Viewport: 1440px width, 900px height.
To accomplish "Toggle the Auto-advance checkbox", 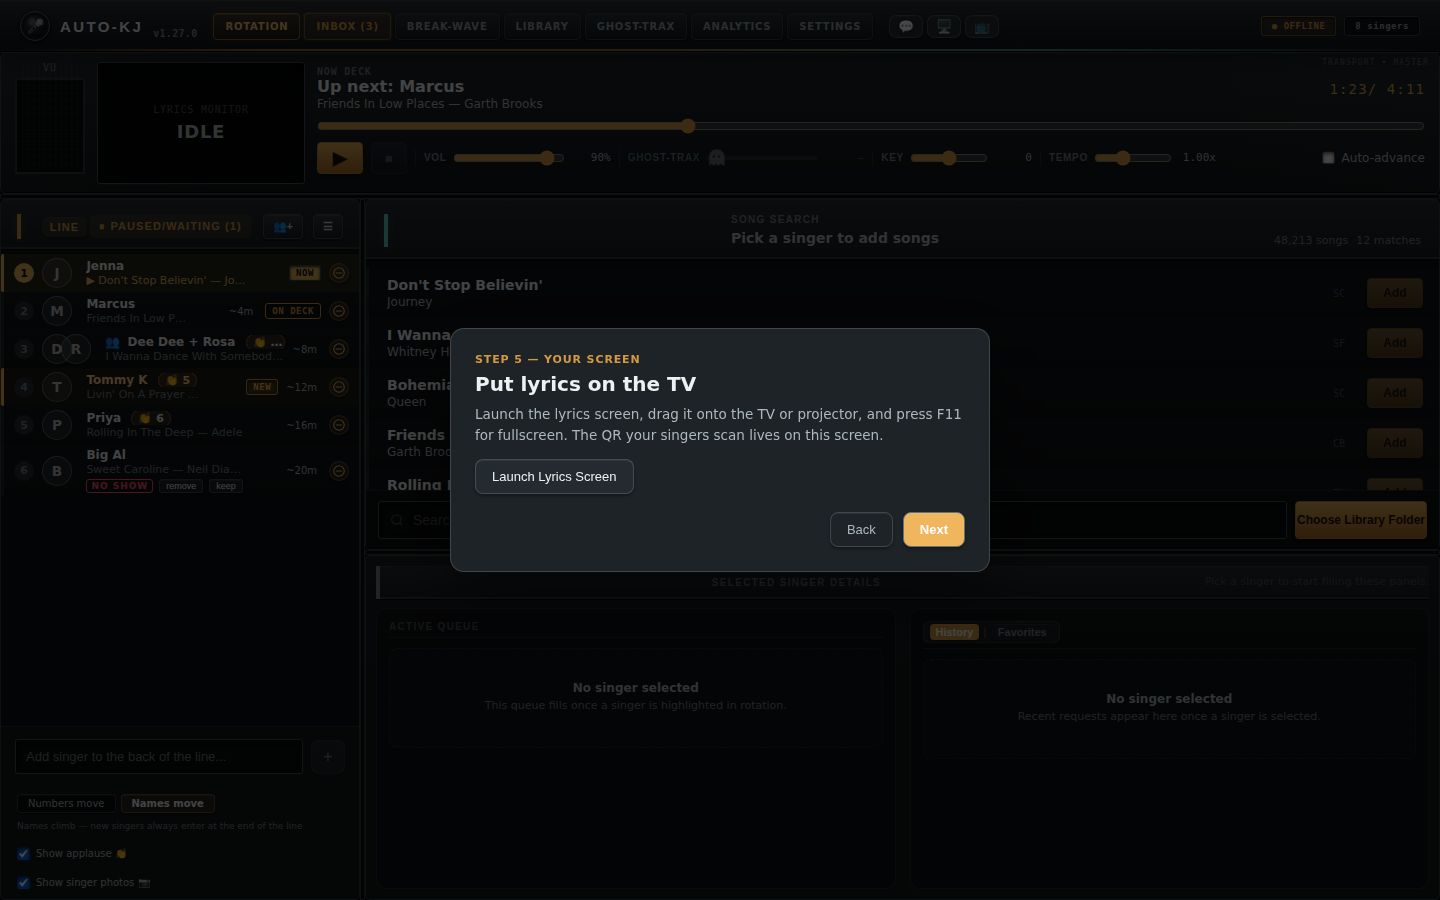I will (1328, 158).
